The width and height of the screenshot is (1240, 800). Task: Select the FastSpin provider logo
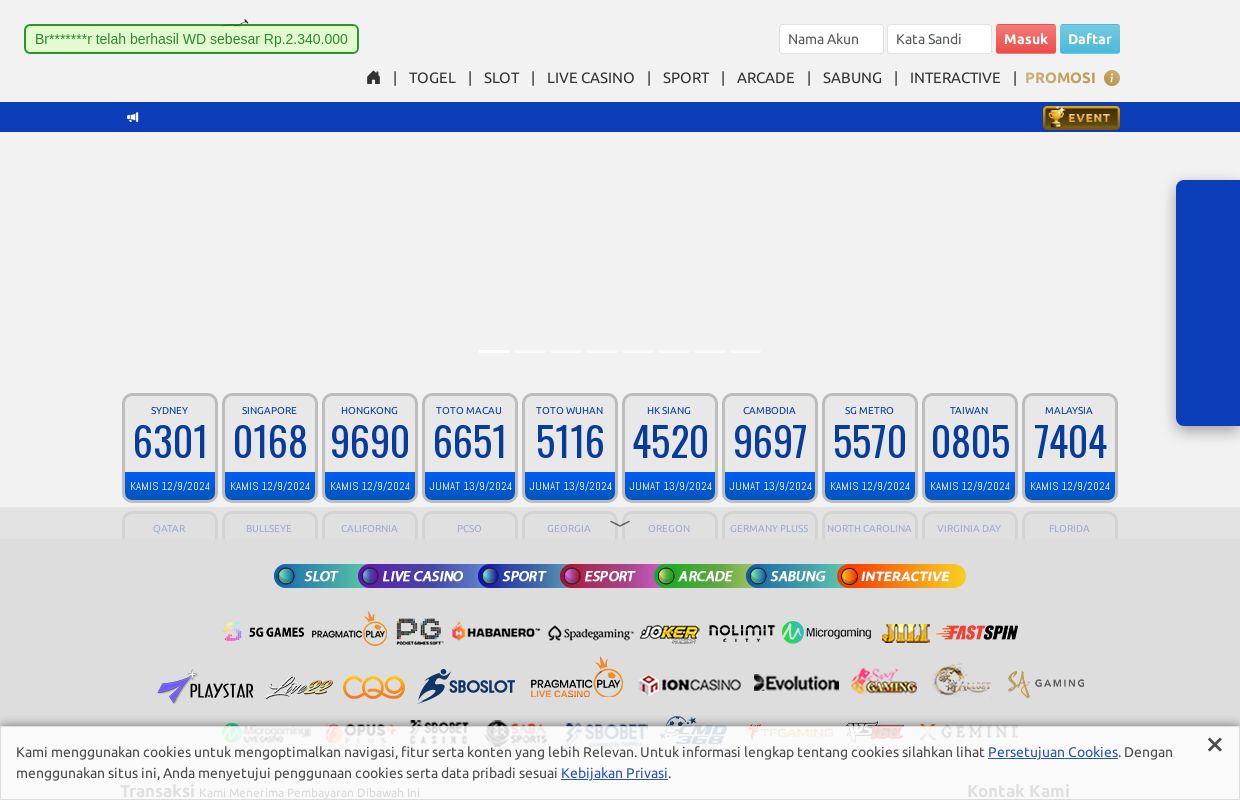point(978,632)
